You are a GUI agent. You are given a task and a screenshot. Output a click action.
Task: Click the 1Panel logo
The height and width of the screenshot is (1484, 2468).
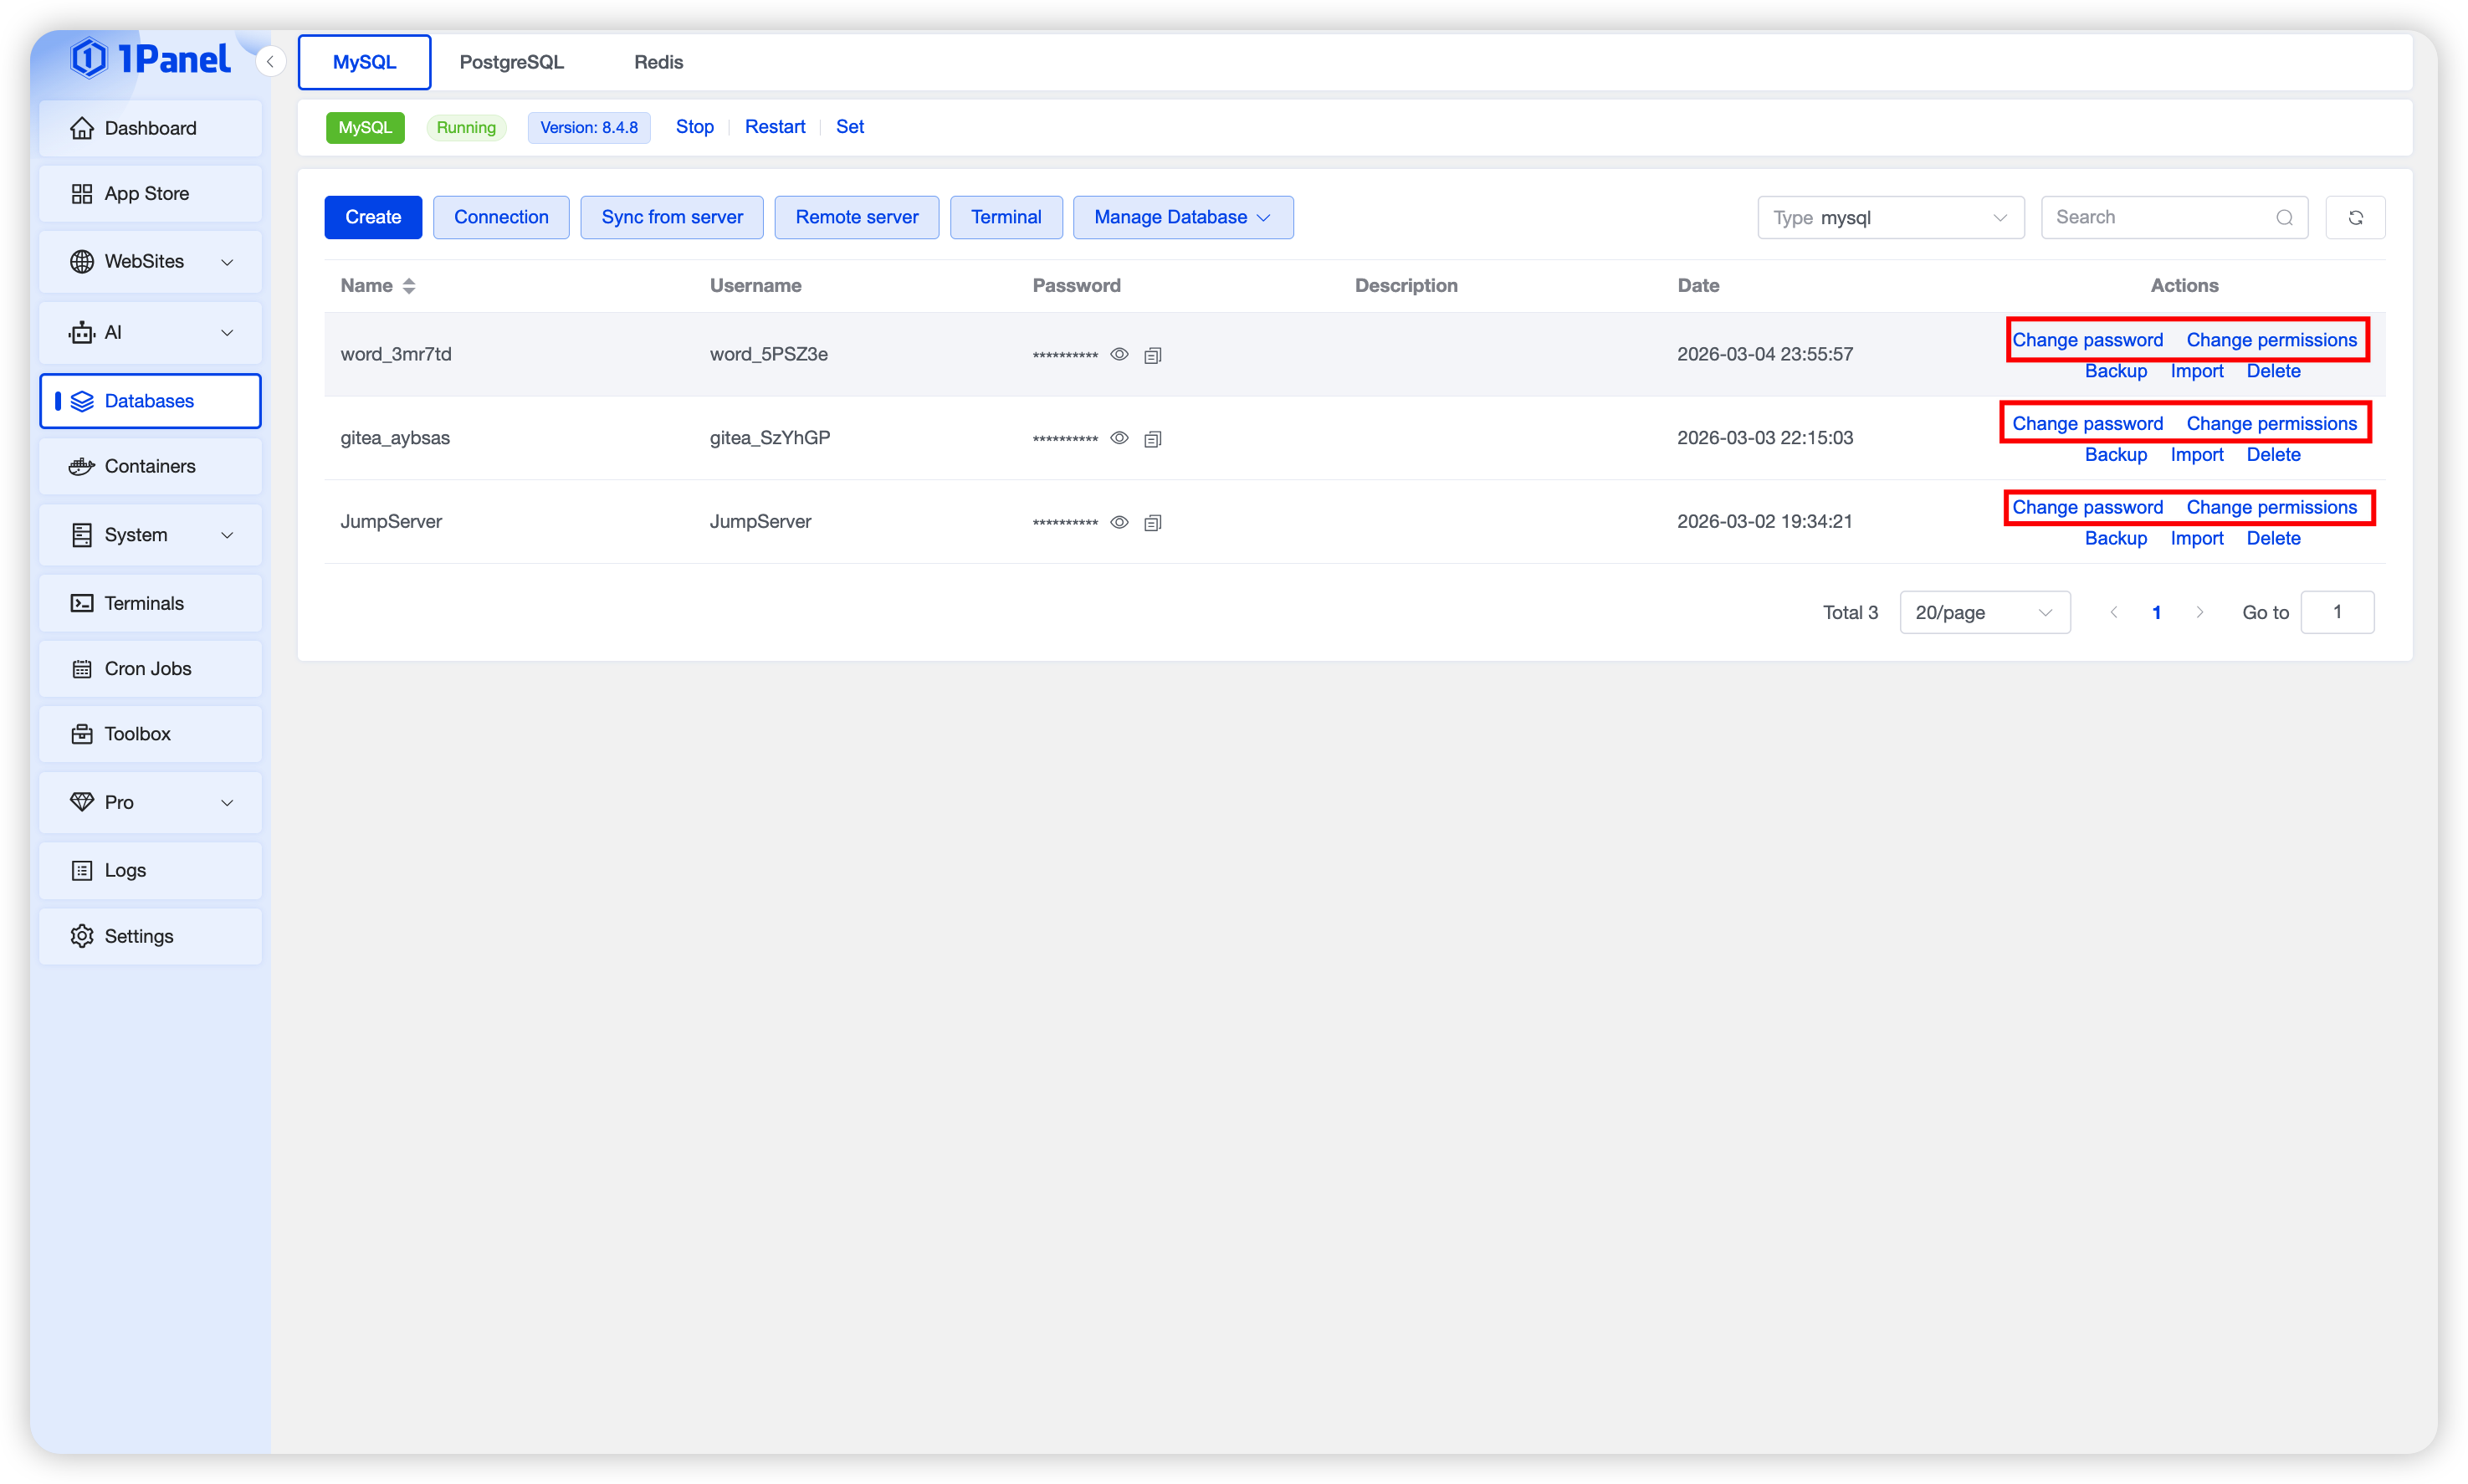151,58
